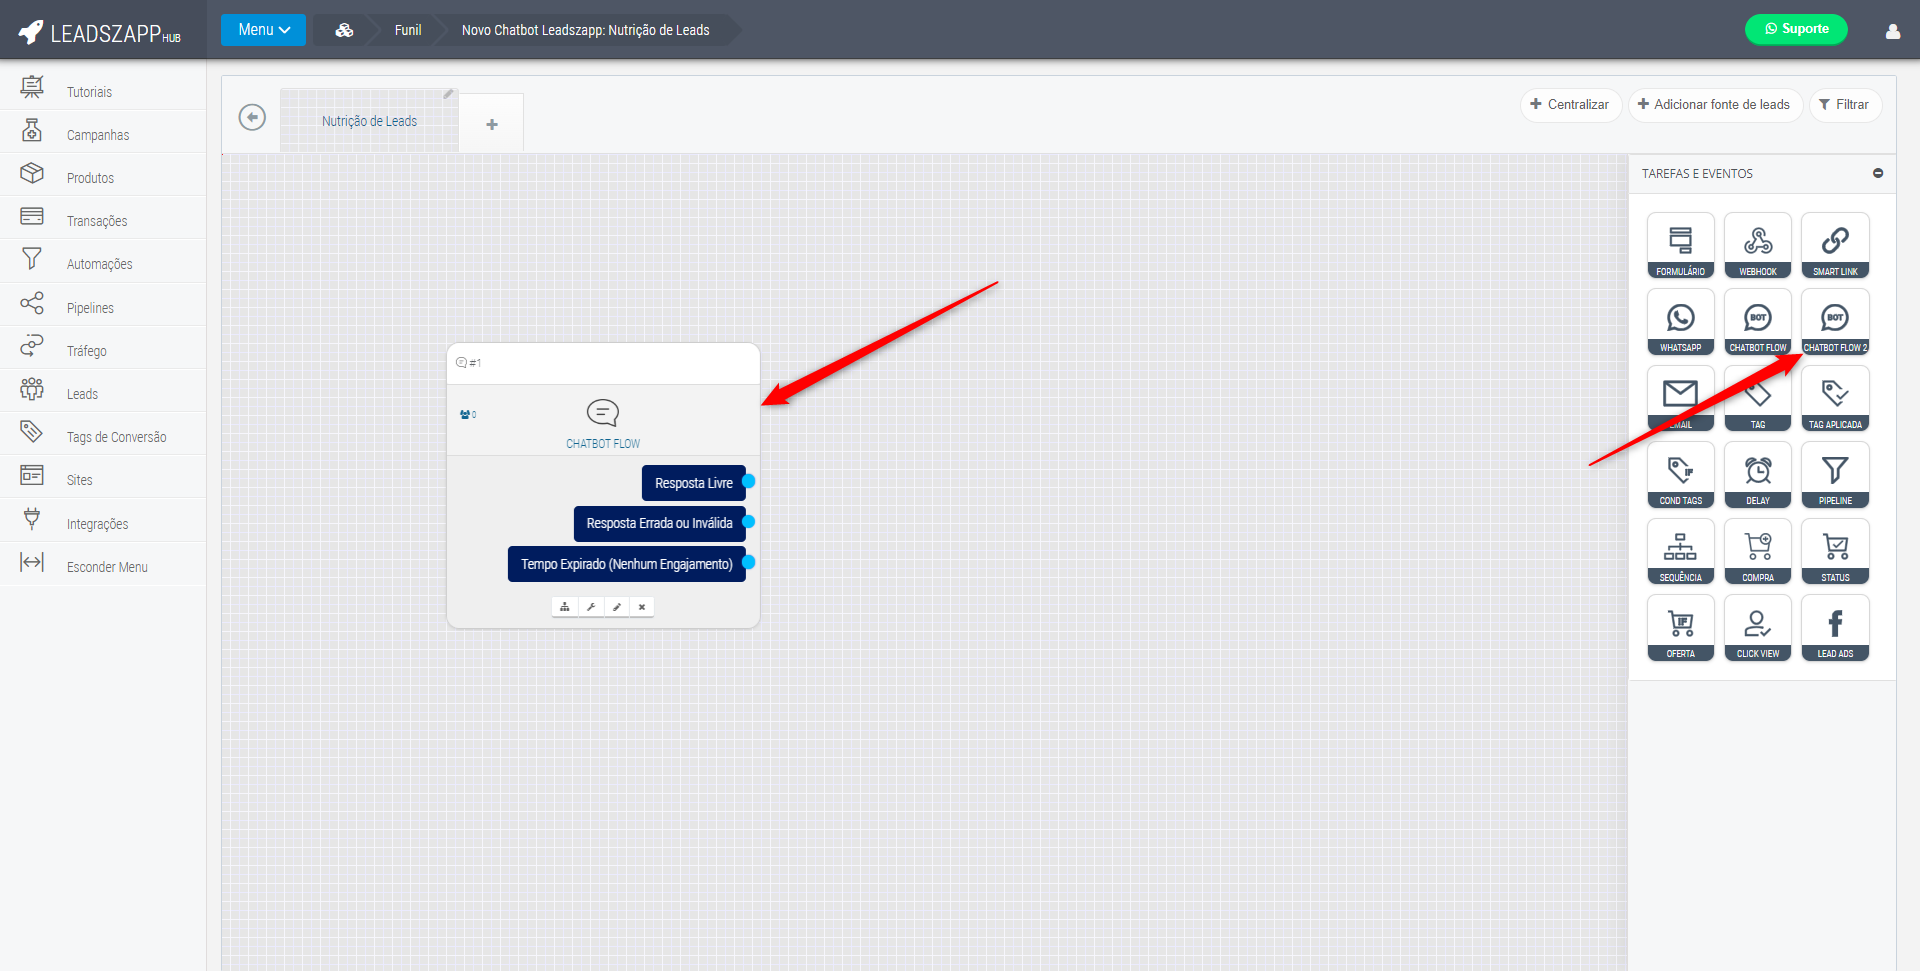This screenshot has height=971, width=1920.
Task: Open the Menu dropdown
Action: coord(263,30)
